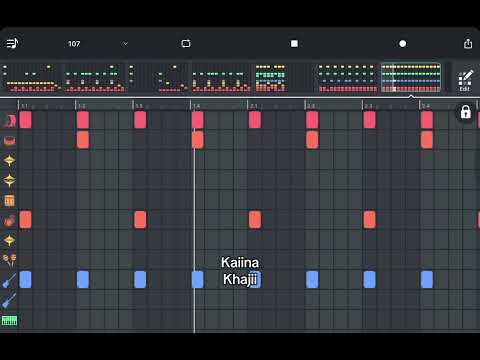The height and width of the screenshot is (360, 480).
Task: Select the green keyboard row icon
Action: 9,321
